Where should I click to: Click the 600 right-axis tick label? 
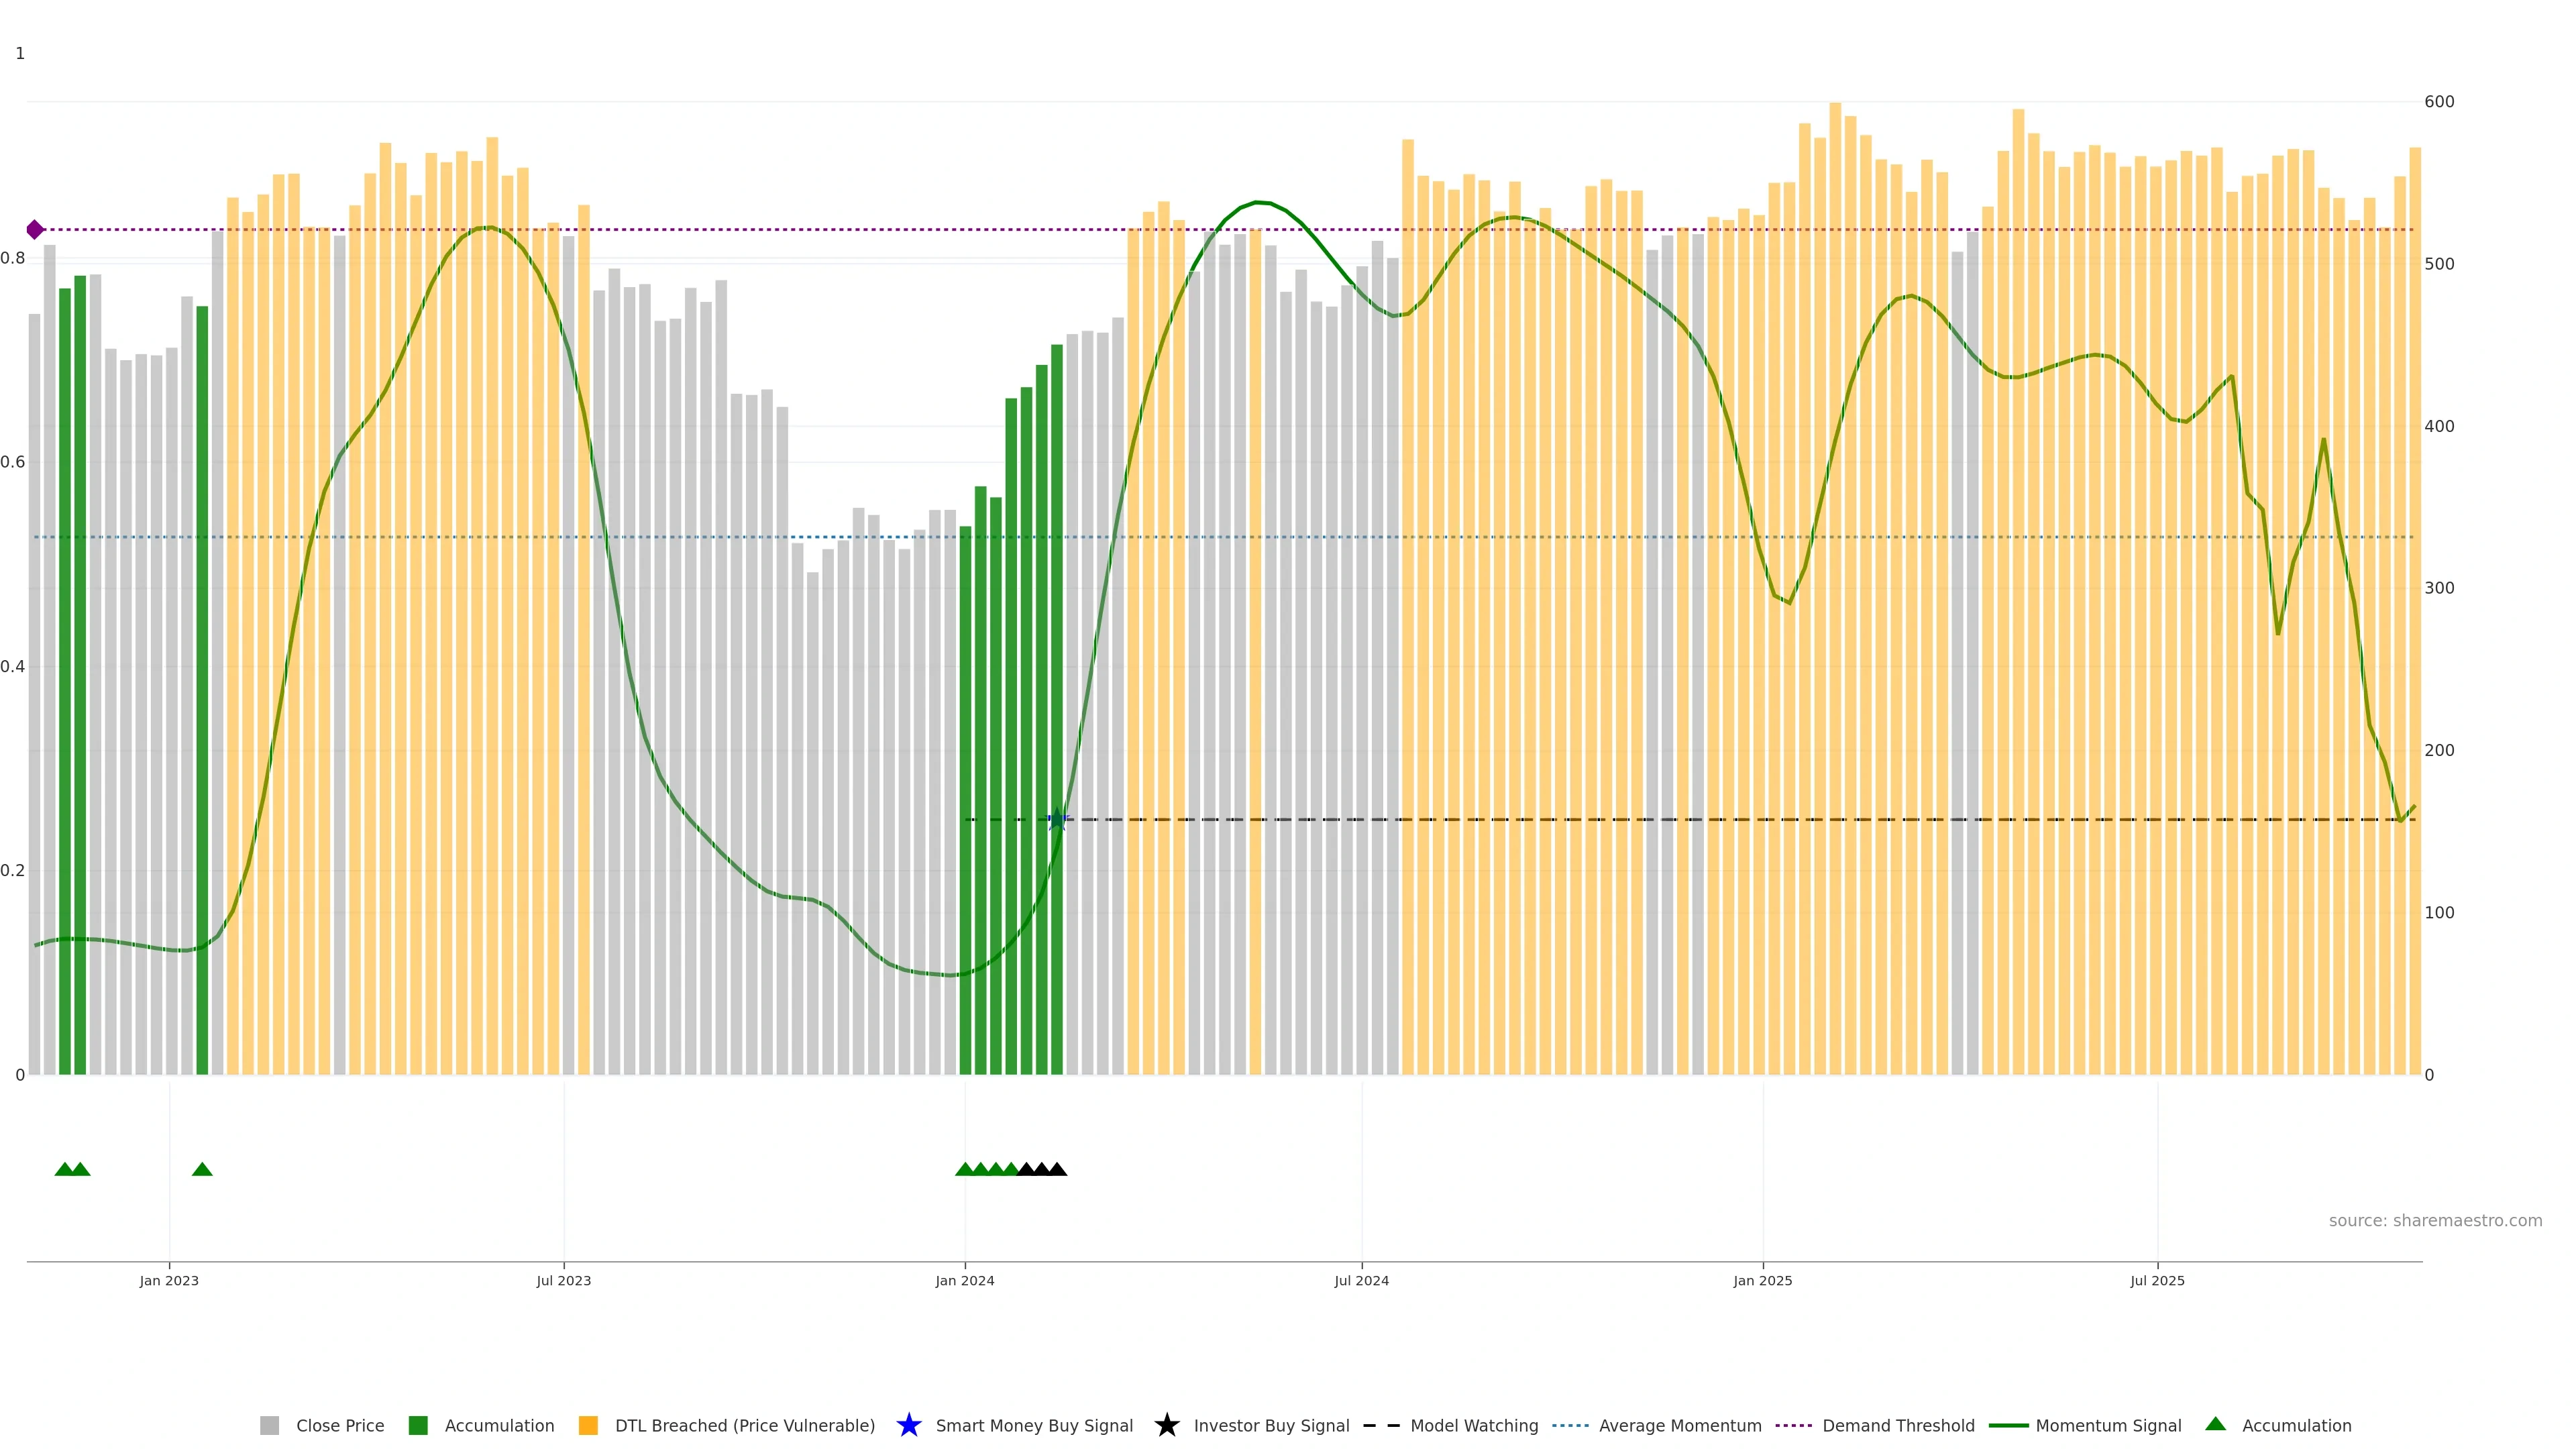2439,102
